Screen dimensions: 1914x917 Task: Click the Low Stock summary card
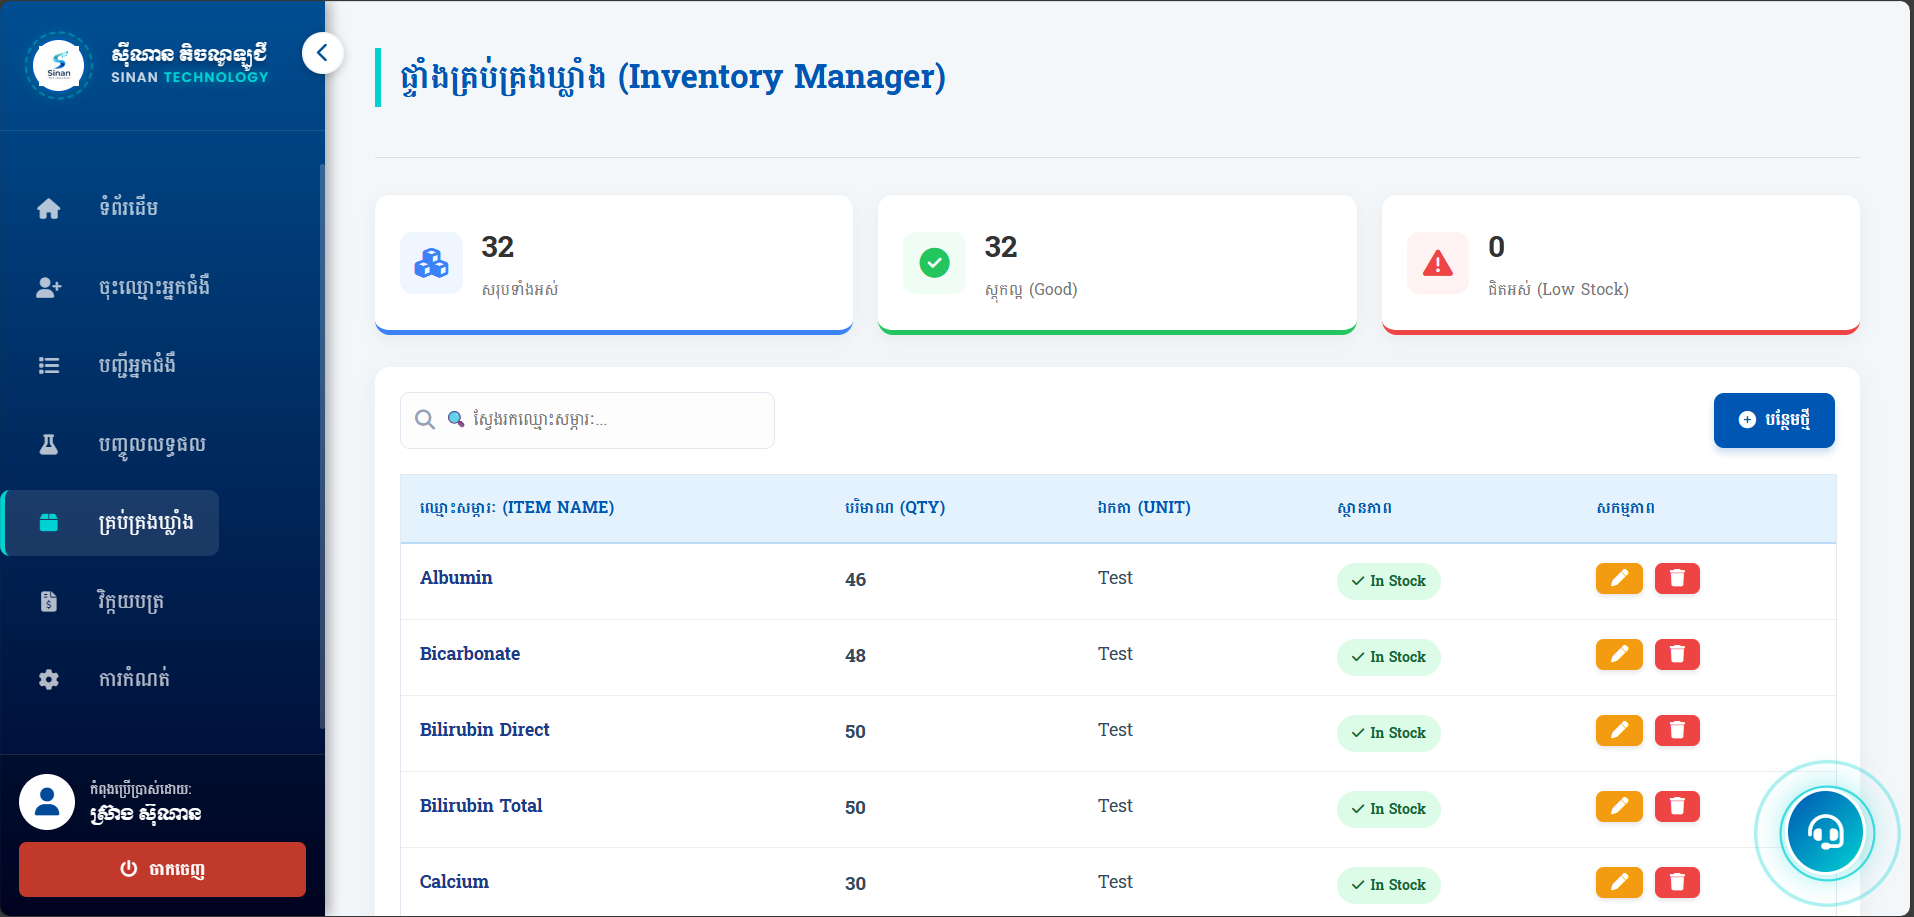(1620, 264)
